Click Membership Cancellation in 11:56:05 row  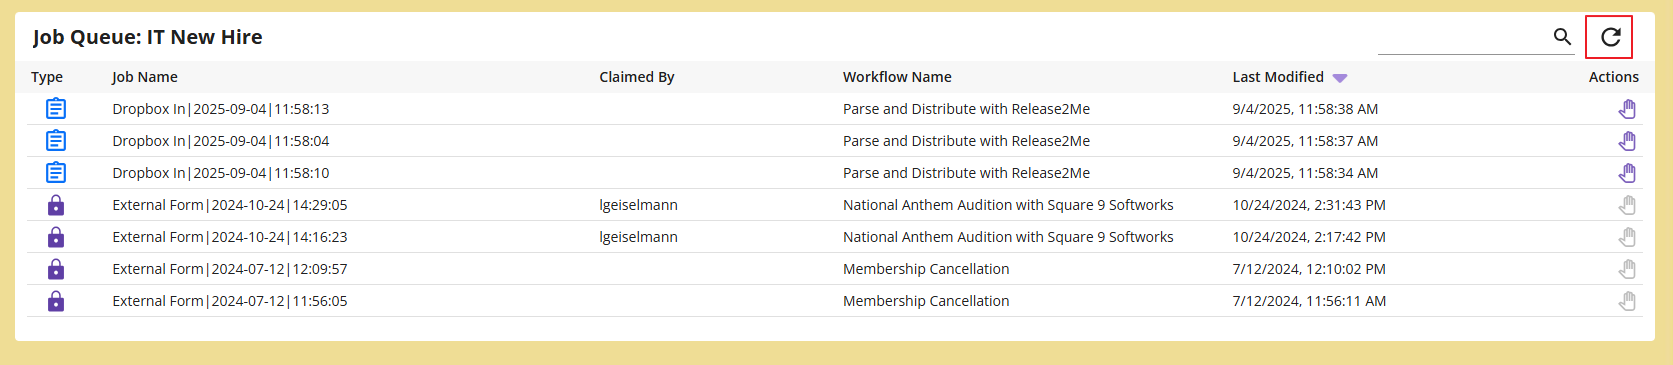(926, 301)
